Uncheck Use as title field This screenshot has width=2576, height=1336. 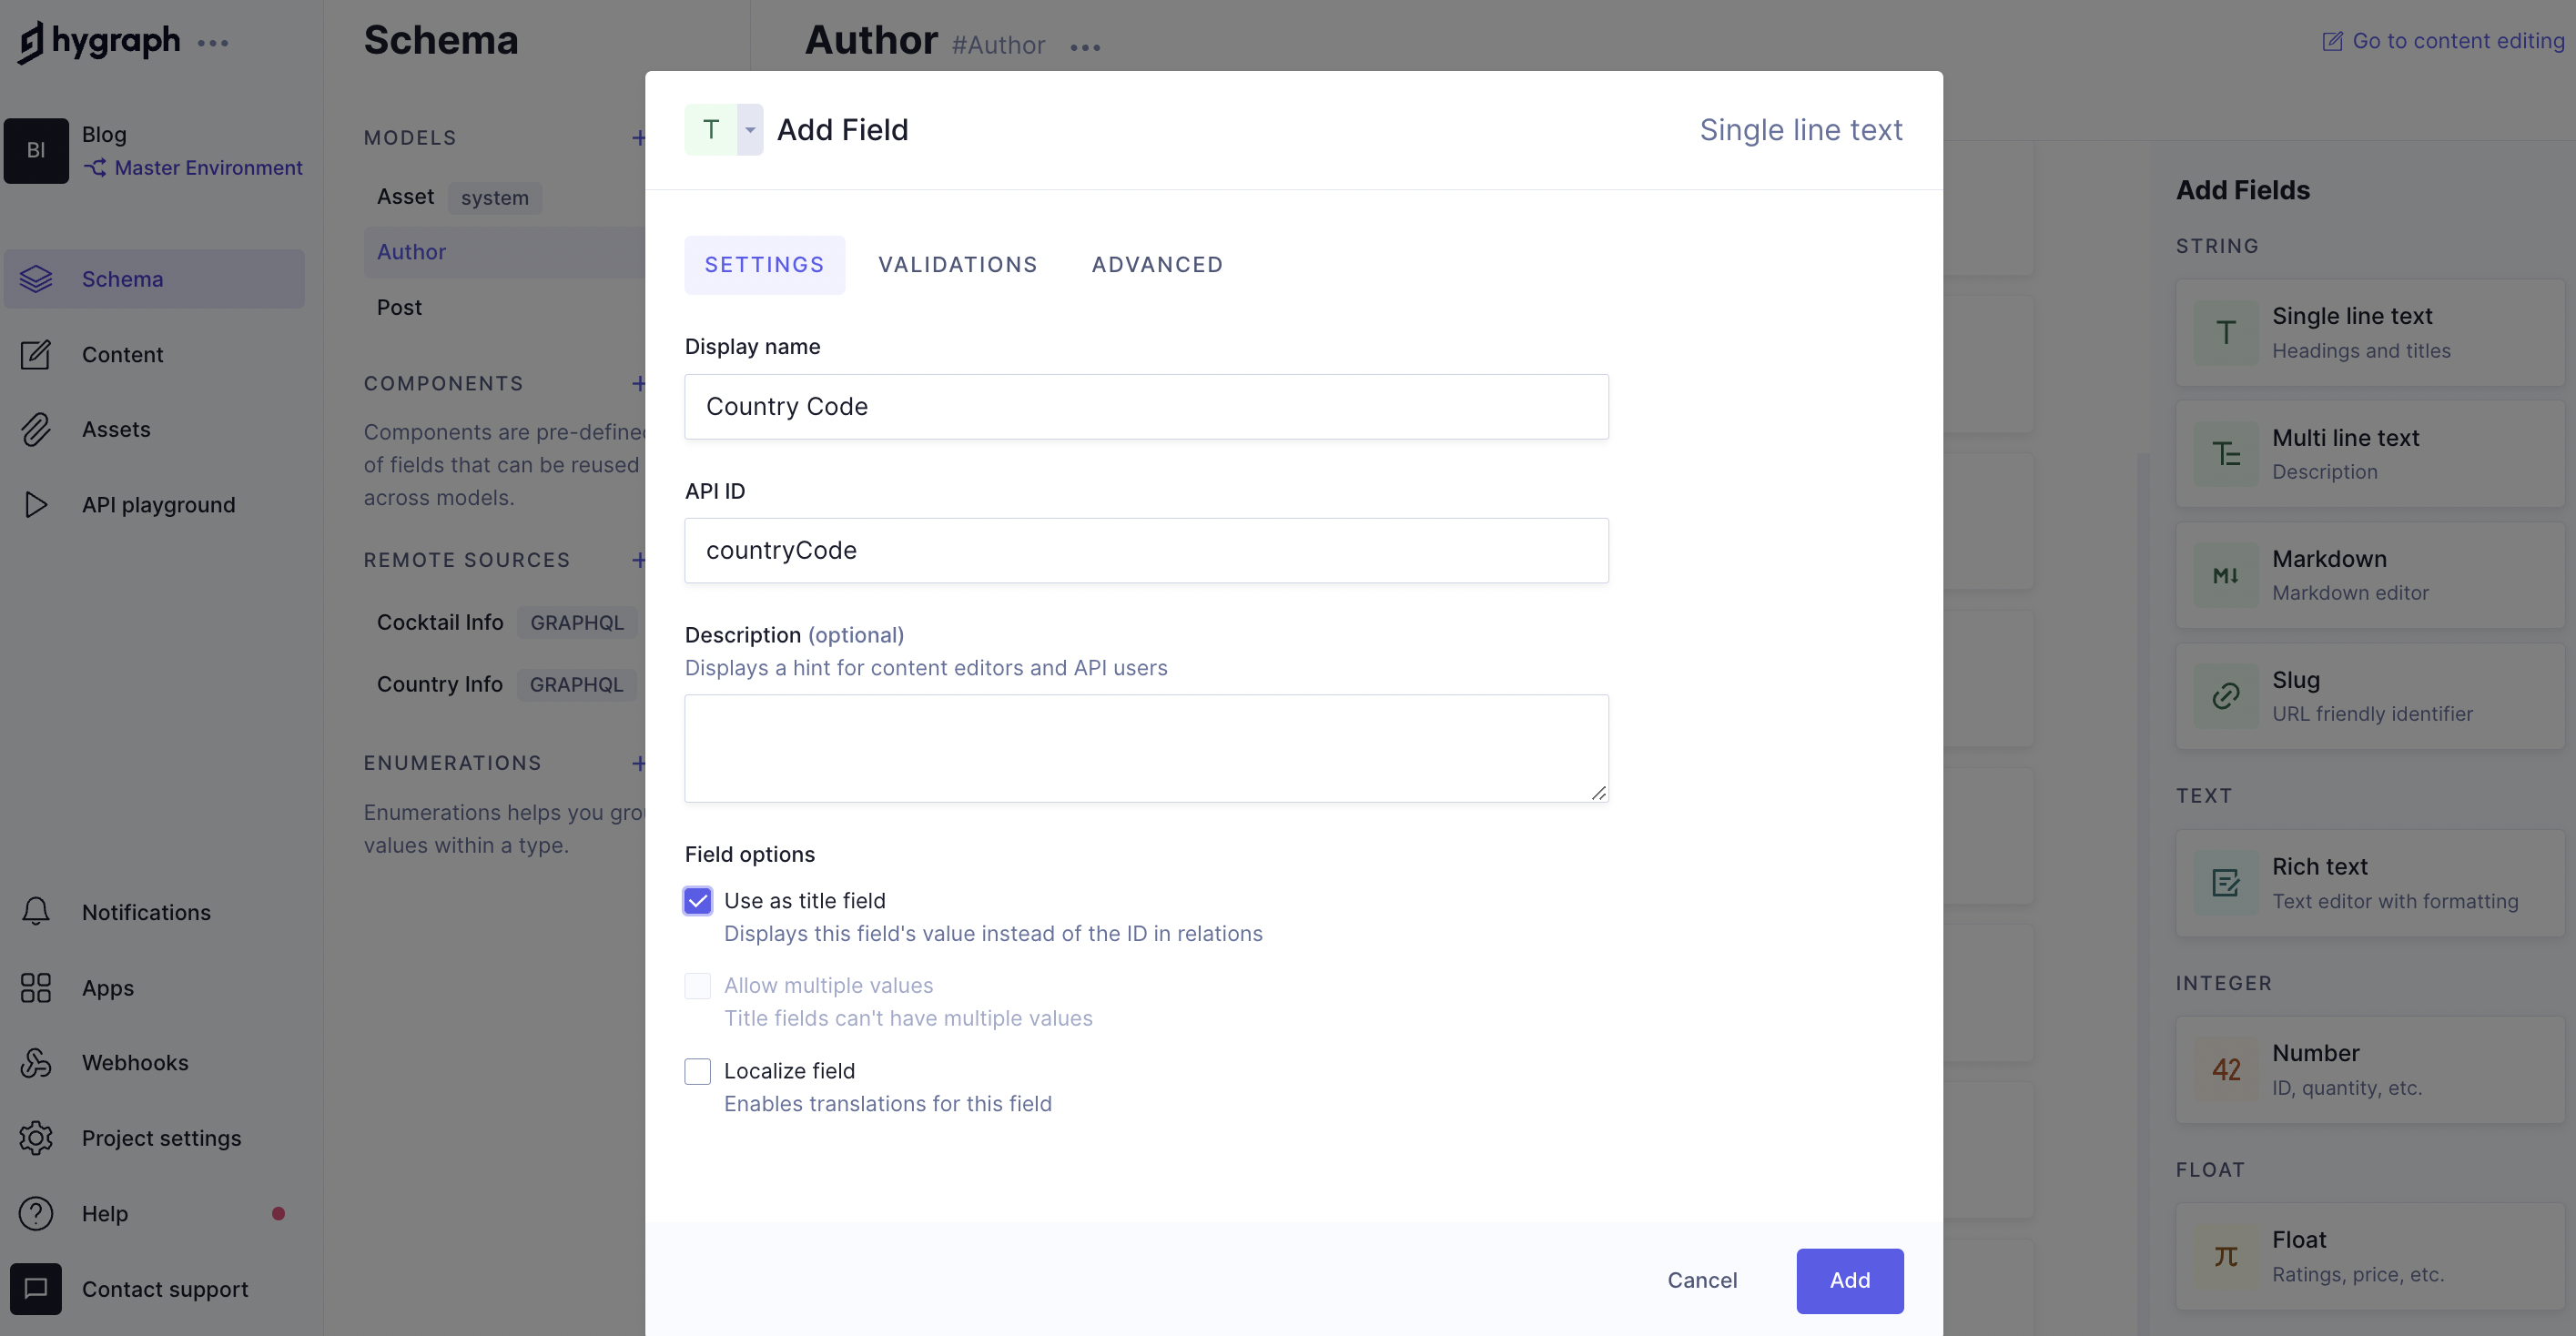(x=698, y=901)
